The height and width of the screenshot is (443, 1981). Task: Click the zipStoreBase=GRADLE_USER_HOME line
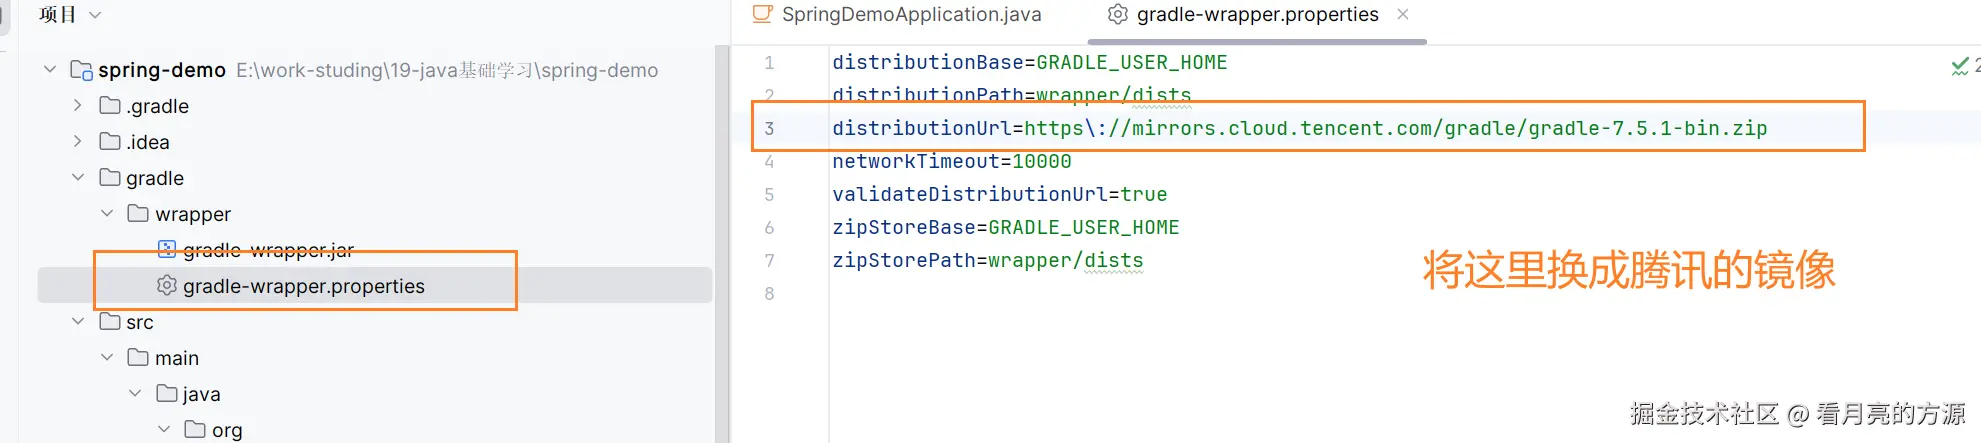(x=1006, y=227)
